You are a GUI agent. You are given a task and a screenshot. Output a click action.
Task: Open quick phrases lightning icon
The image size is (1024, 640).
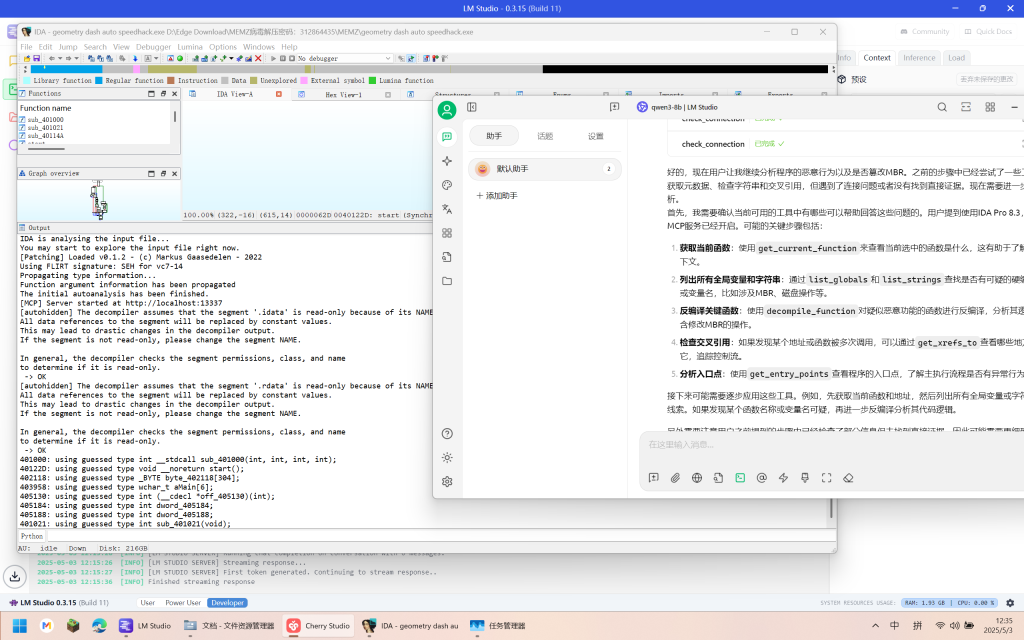[x=783, y=478]
